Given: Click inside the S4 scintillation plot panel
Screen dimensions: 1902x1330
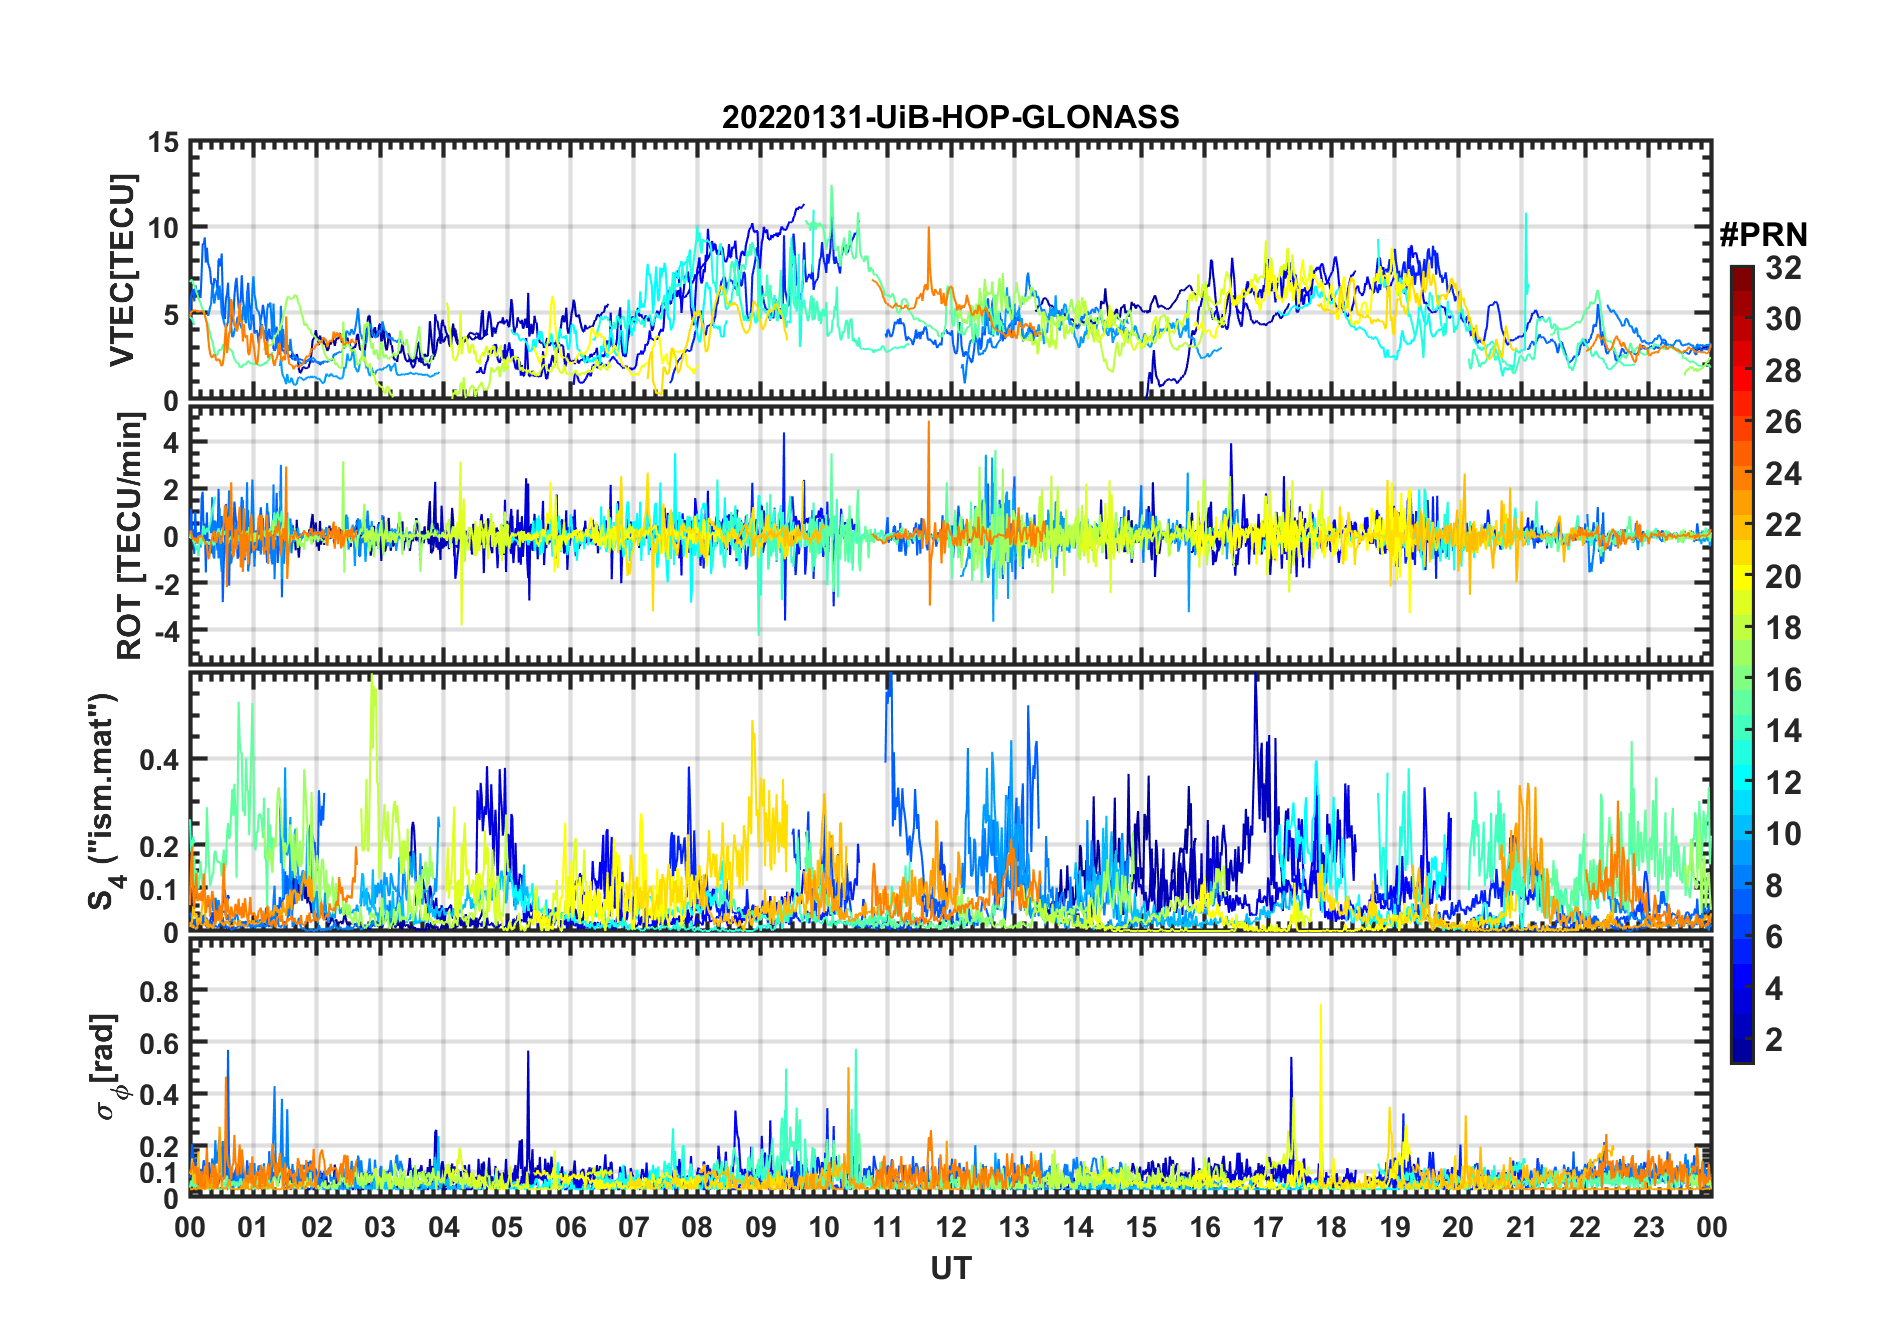Looking at the screenshot, I should pos(951,801).
